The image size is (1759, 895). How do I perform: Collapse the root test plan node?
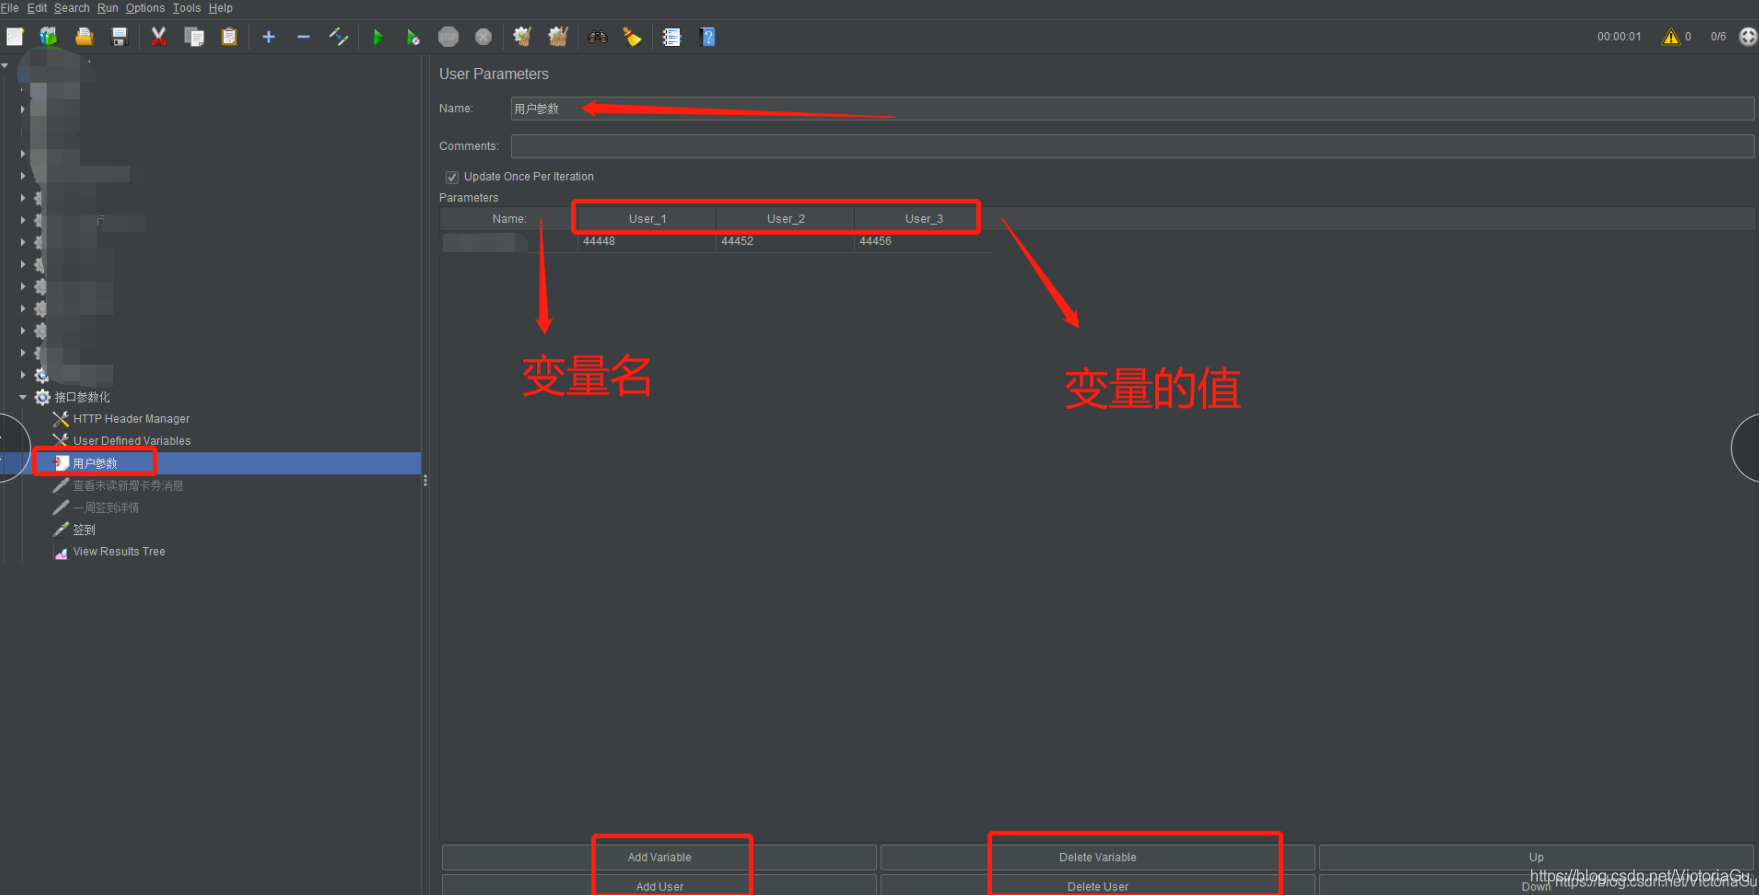click(x=5, y=65)
